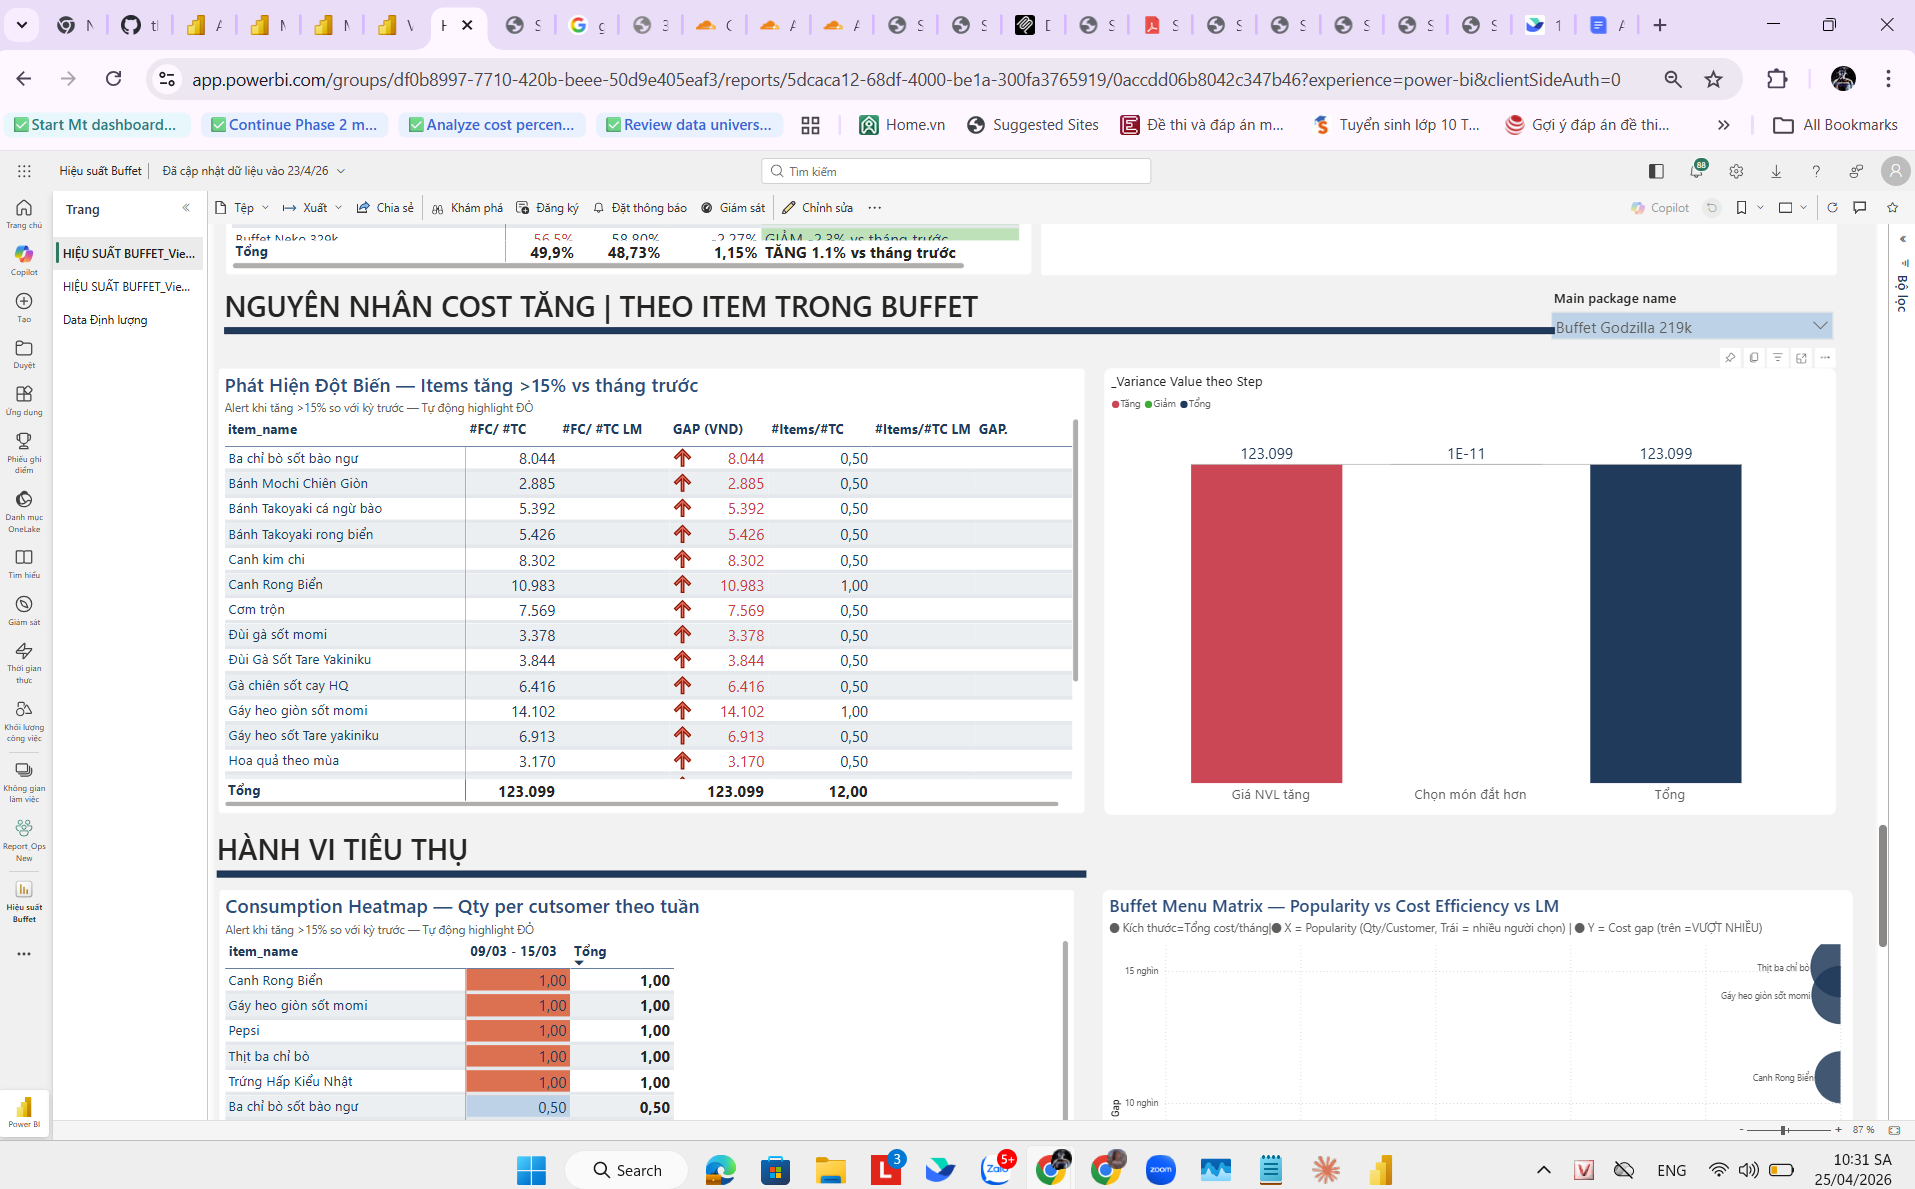Pin the Variance Value visual
The width and height of the screenshot is (1915, 1189).
[1730, 358]
